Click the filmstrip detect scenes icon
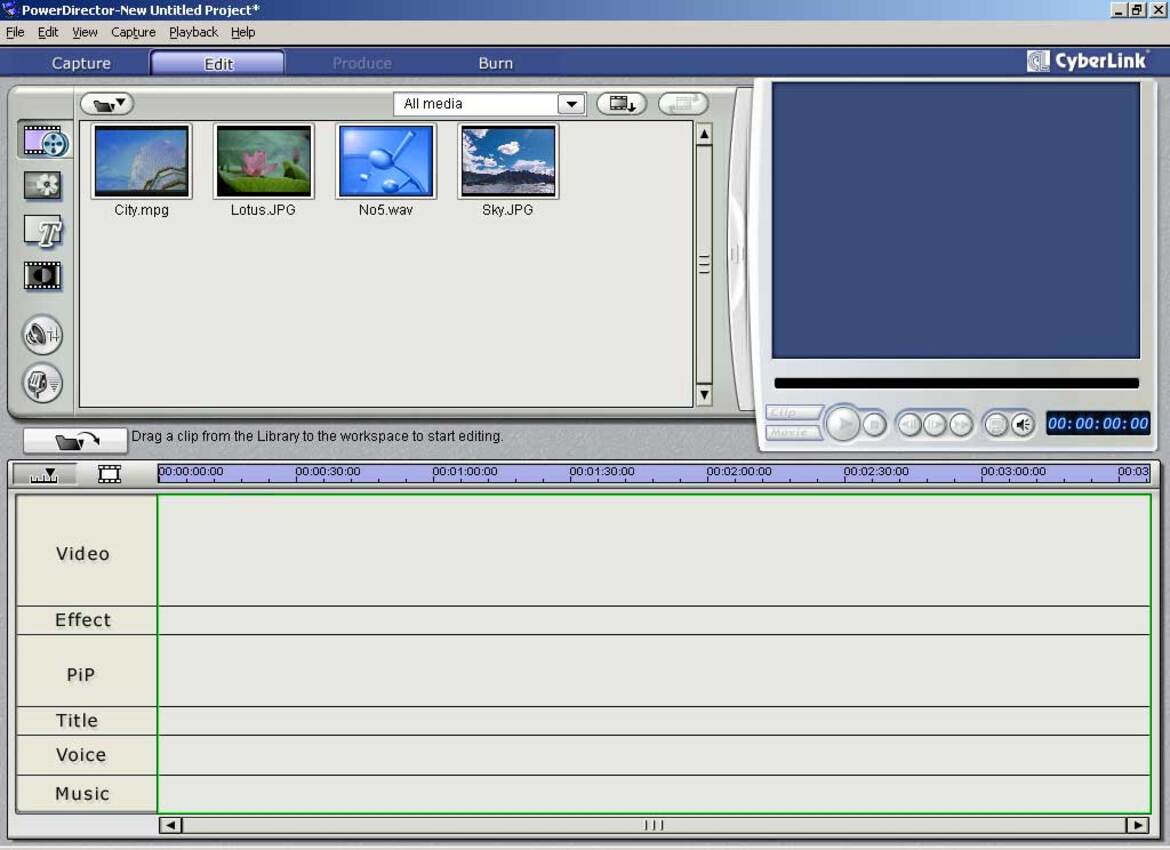 [622, 104]
